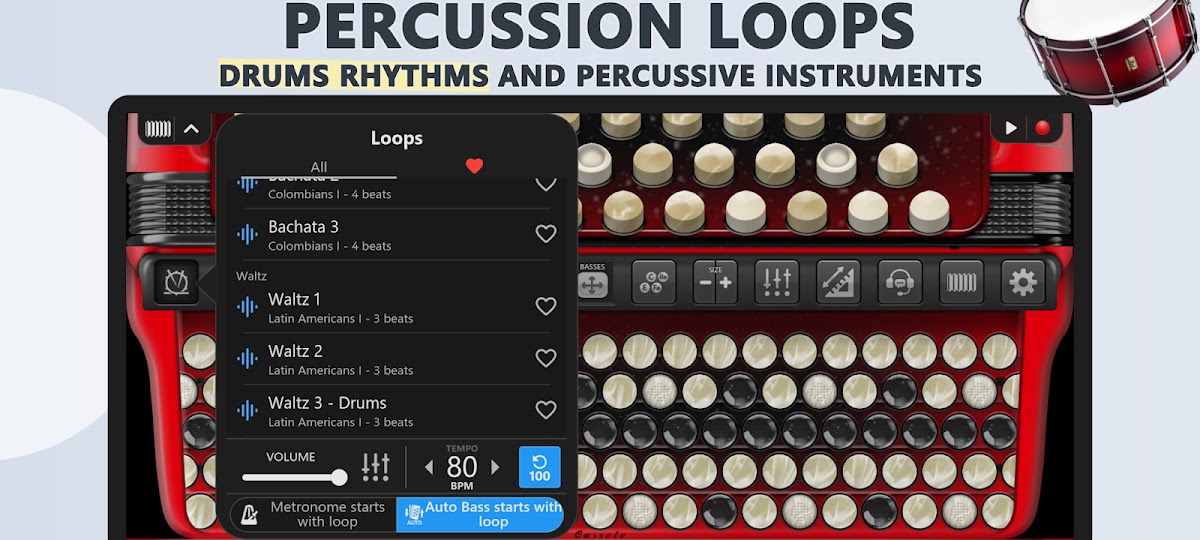Enable Metronome starts with loop

tap(313, 515)
